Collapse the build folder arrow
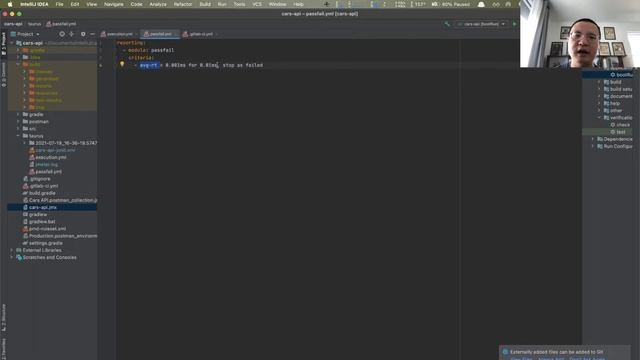 tap(18, 64)
